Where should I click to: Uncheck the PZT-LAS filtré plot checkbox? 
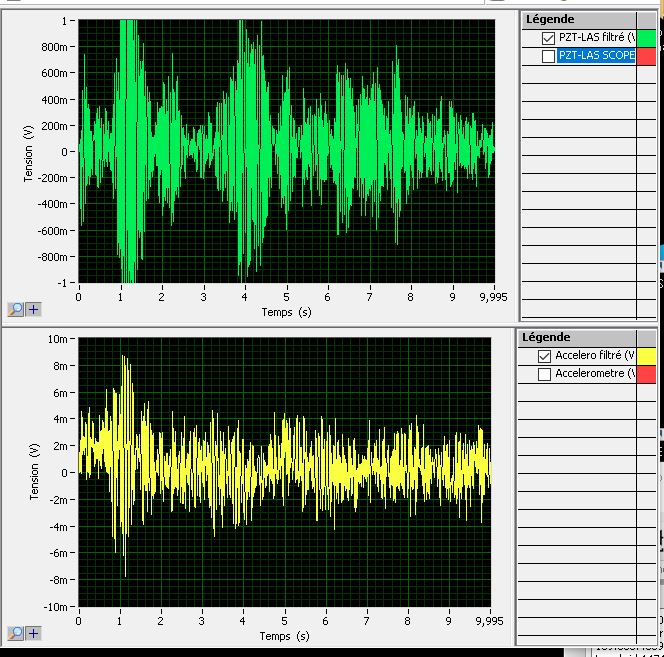pyautogui.click(x=547, y=38)
